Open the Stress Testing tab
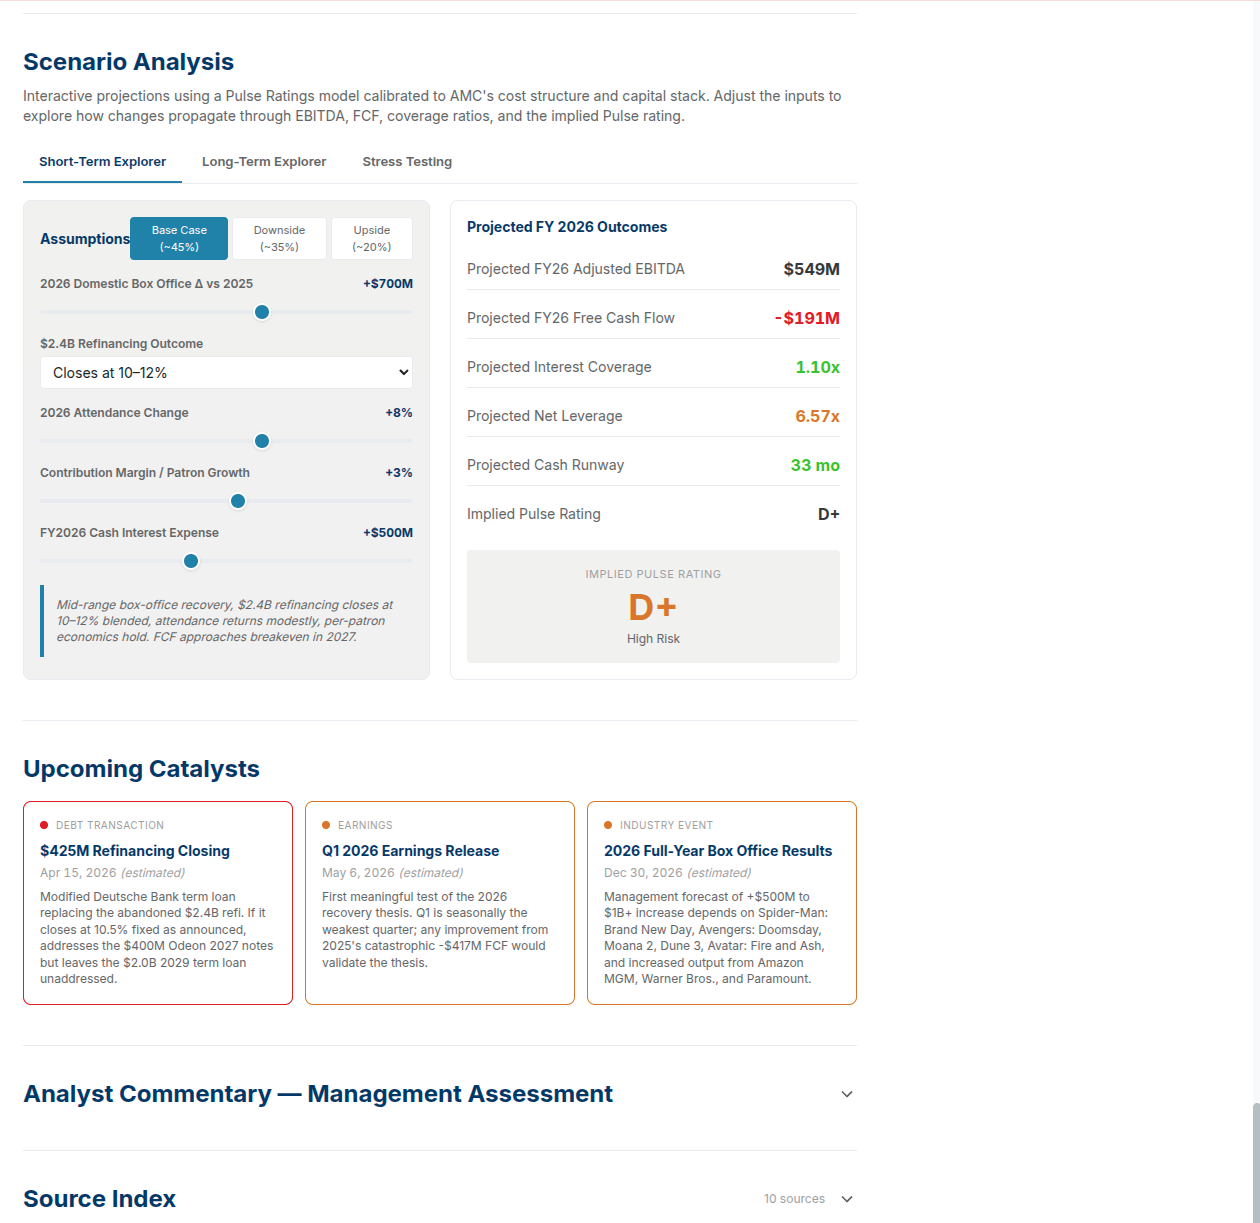The height and width of the screenshot is (1223, 1260). (x=407, y=162)
